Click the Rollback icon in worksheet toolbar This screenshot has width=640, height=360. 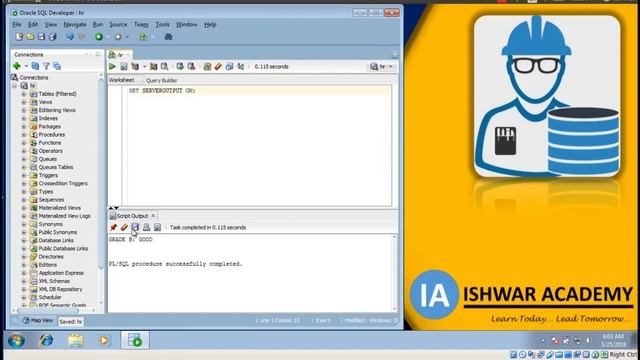[191, 67]
